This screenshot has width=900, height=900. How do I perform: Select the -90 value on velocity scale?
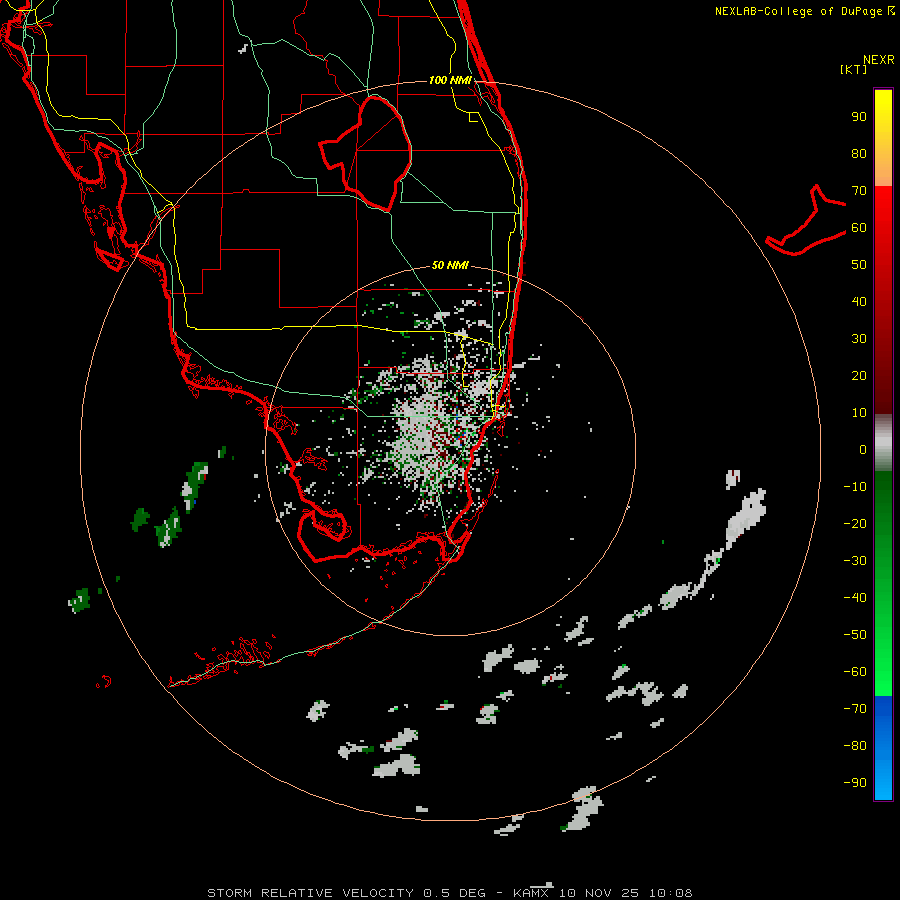[x=855, y=783]
